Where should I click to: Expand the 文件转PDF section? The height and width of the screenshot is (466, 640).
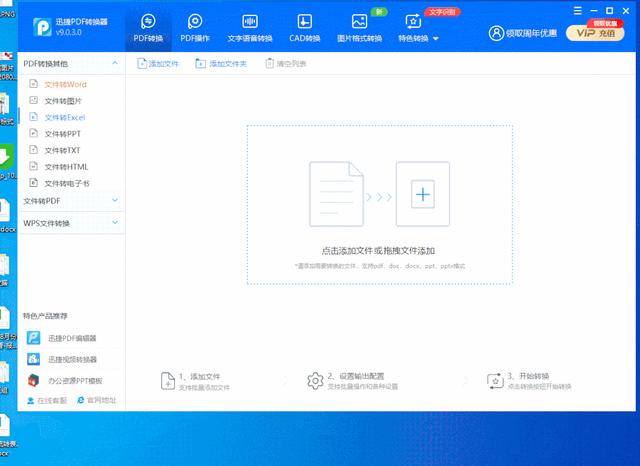click(115, 200)
